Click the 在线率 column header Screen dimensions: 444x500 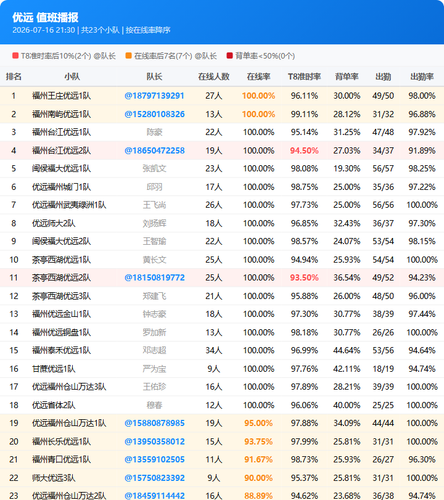click(258, 77)
